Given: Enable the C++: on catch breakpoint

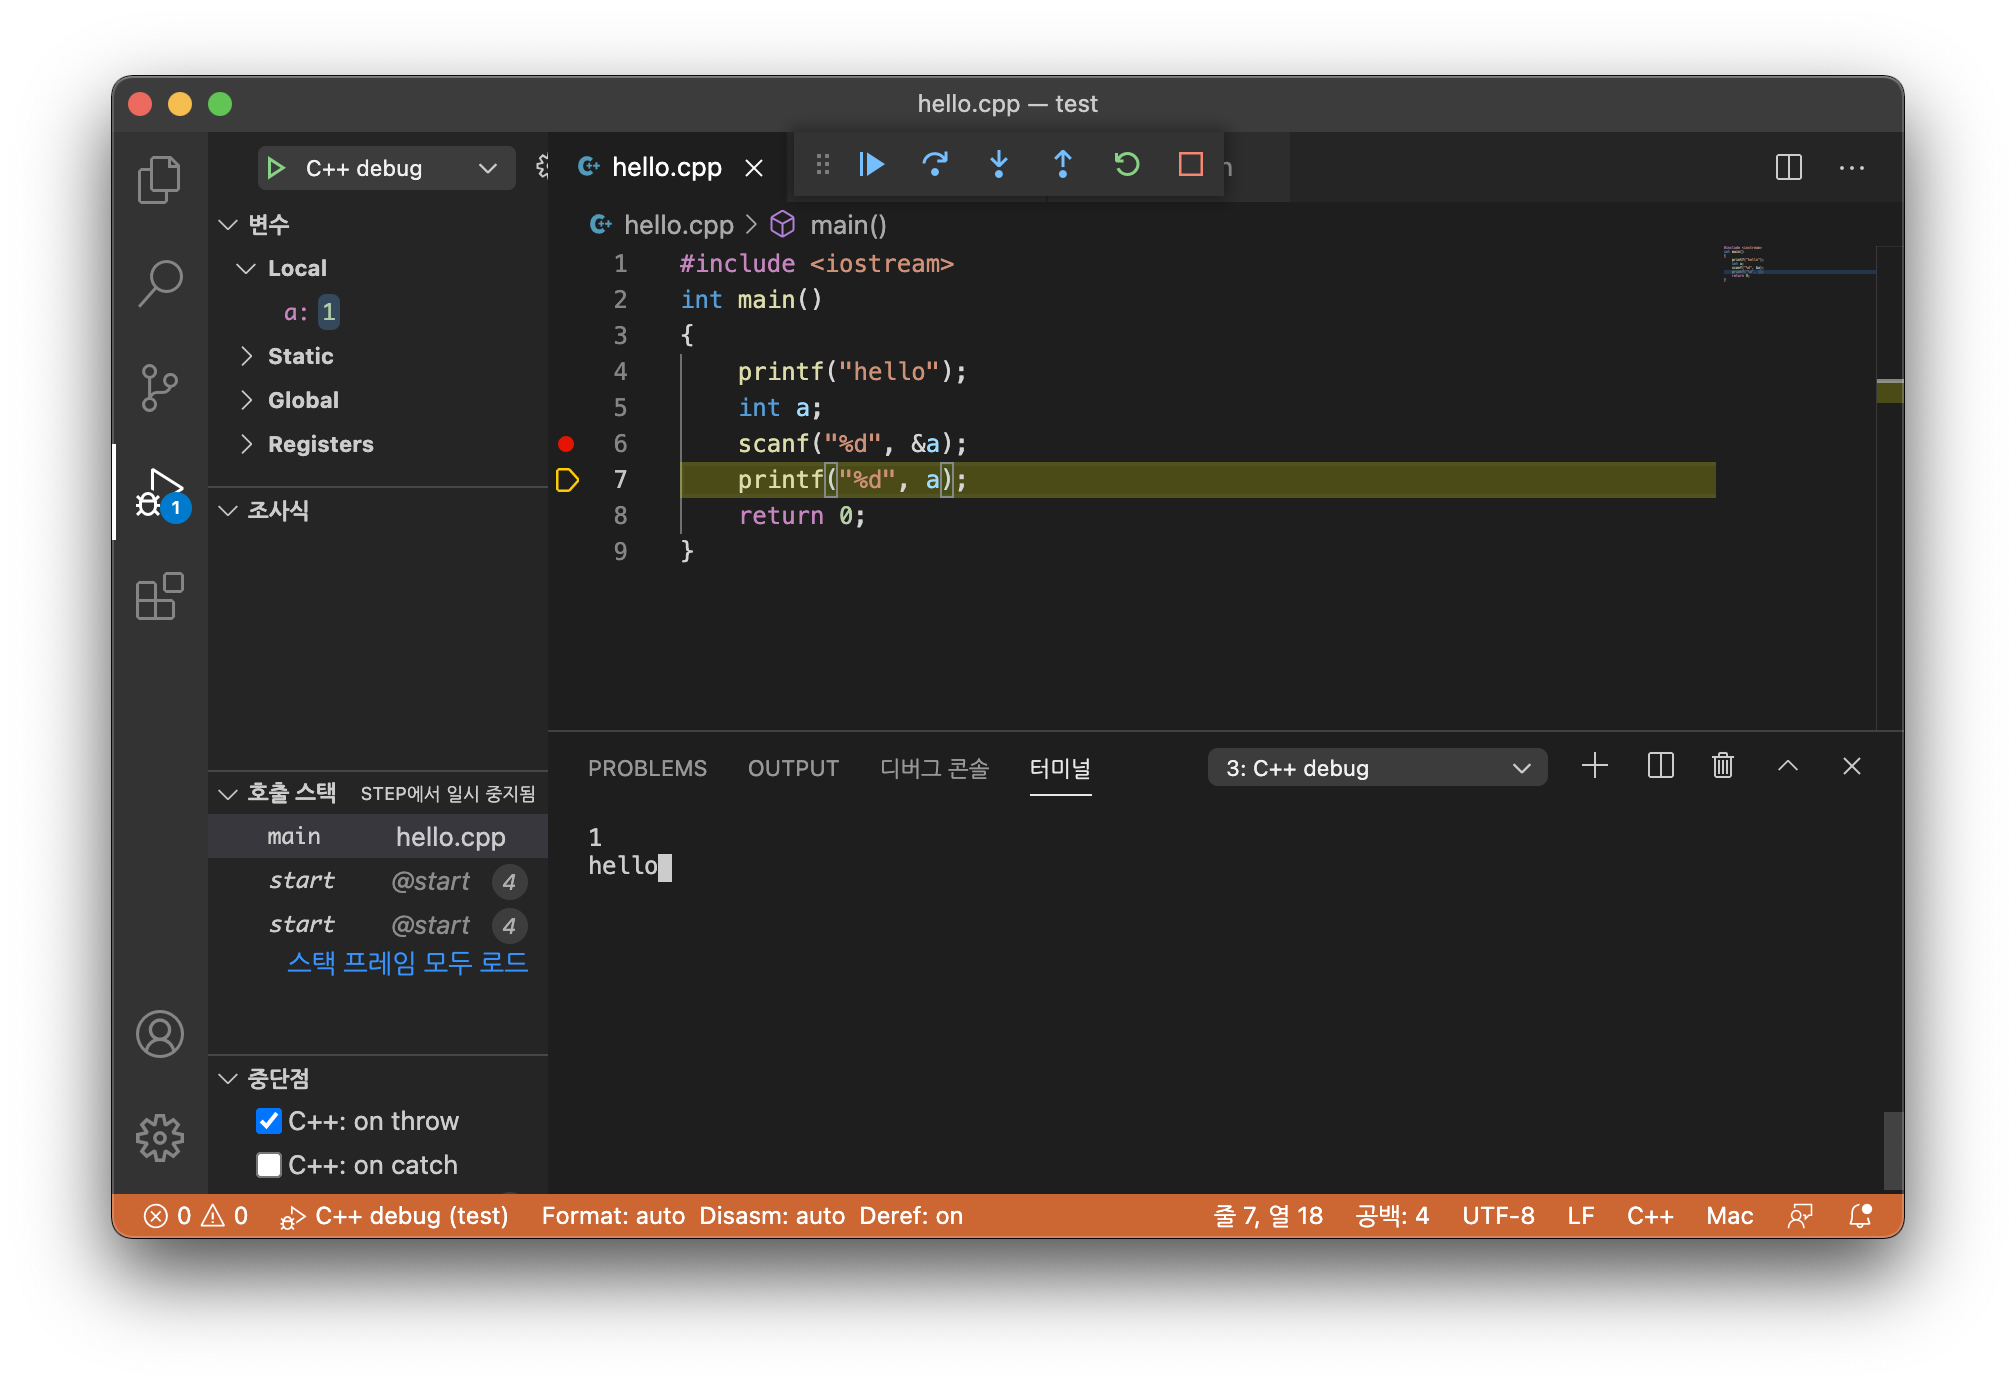Looking at the screenshot, I should point(269,1165).
